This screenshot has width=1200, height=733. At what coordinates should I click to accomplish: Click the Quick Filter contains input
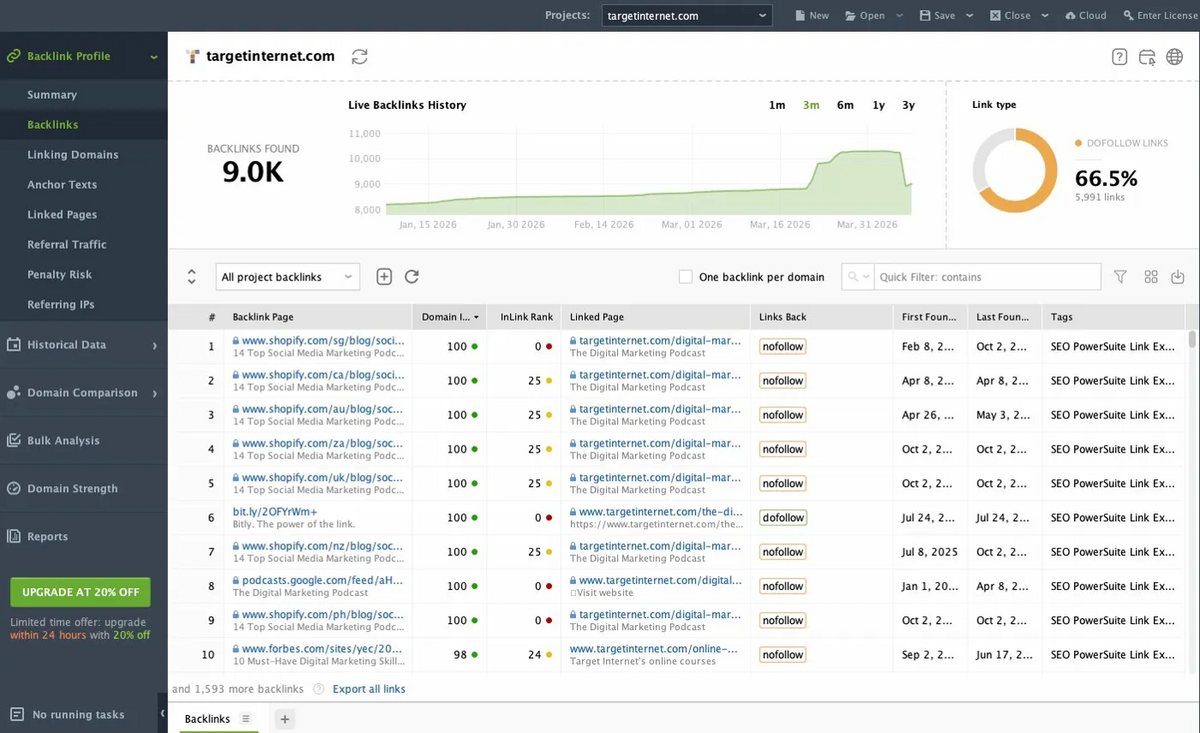988,277
